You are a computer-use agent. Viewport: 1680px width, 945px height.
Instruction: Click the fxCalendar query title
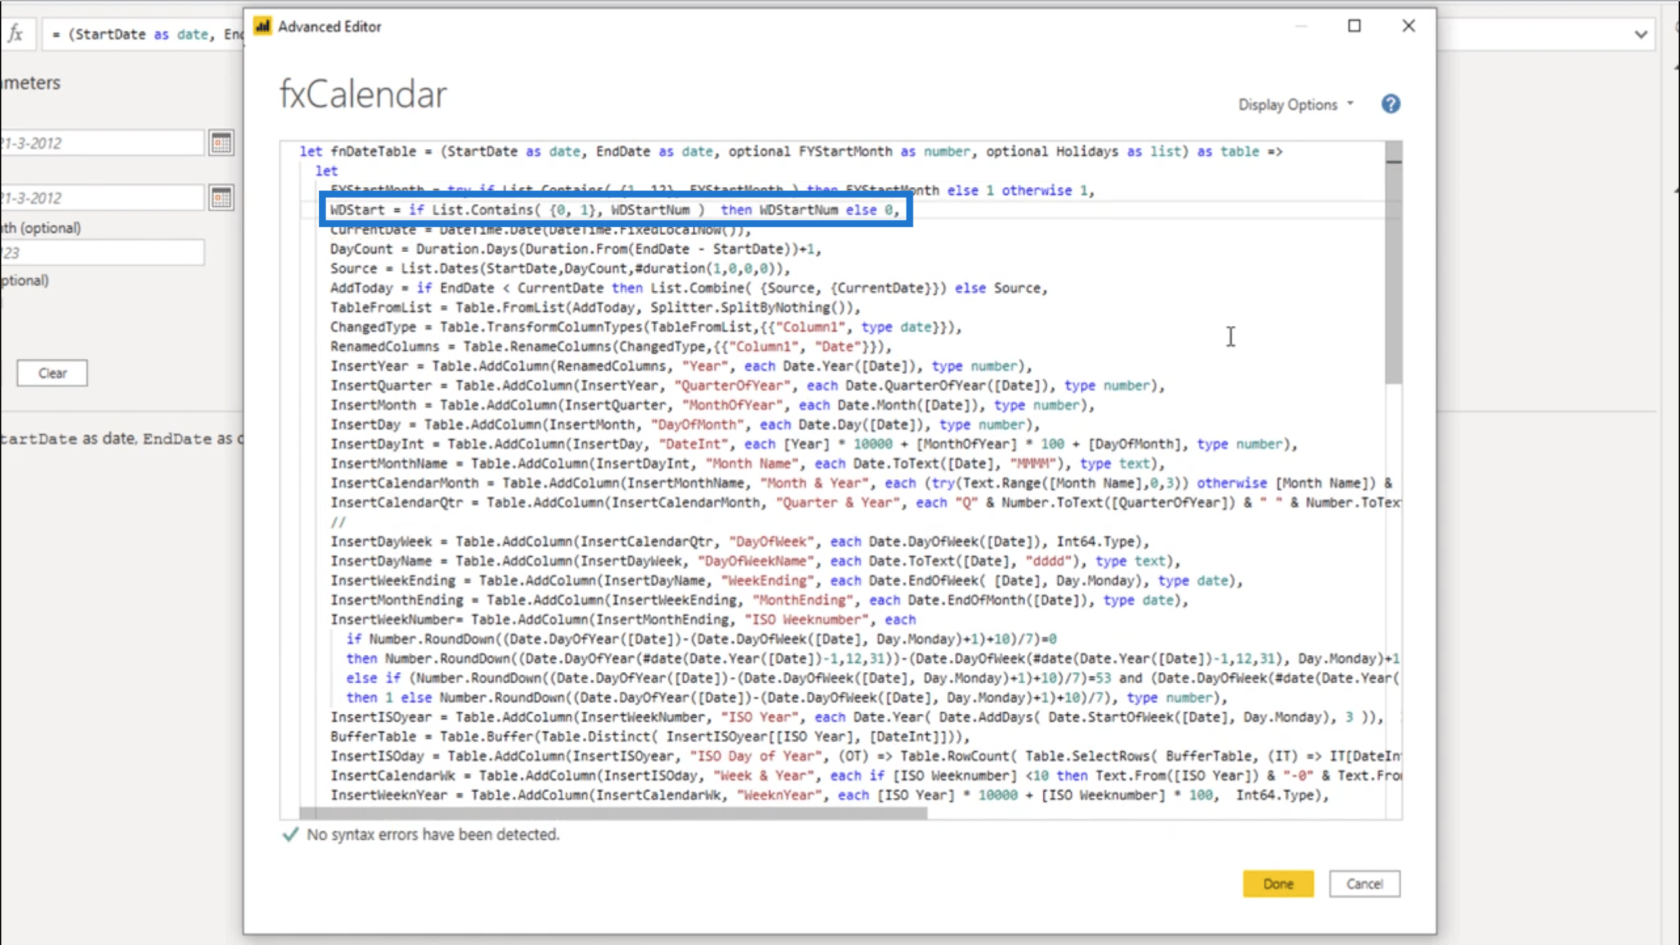tap(363, 94)
